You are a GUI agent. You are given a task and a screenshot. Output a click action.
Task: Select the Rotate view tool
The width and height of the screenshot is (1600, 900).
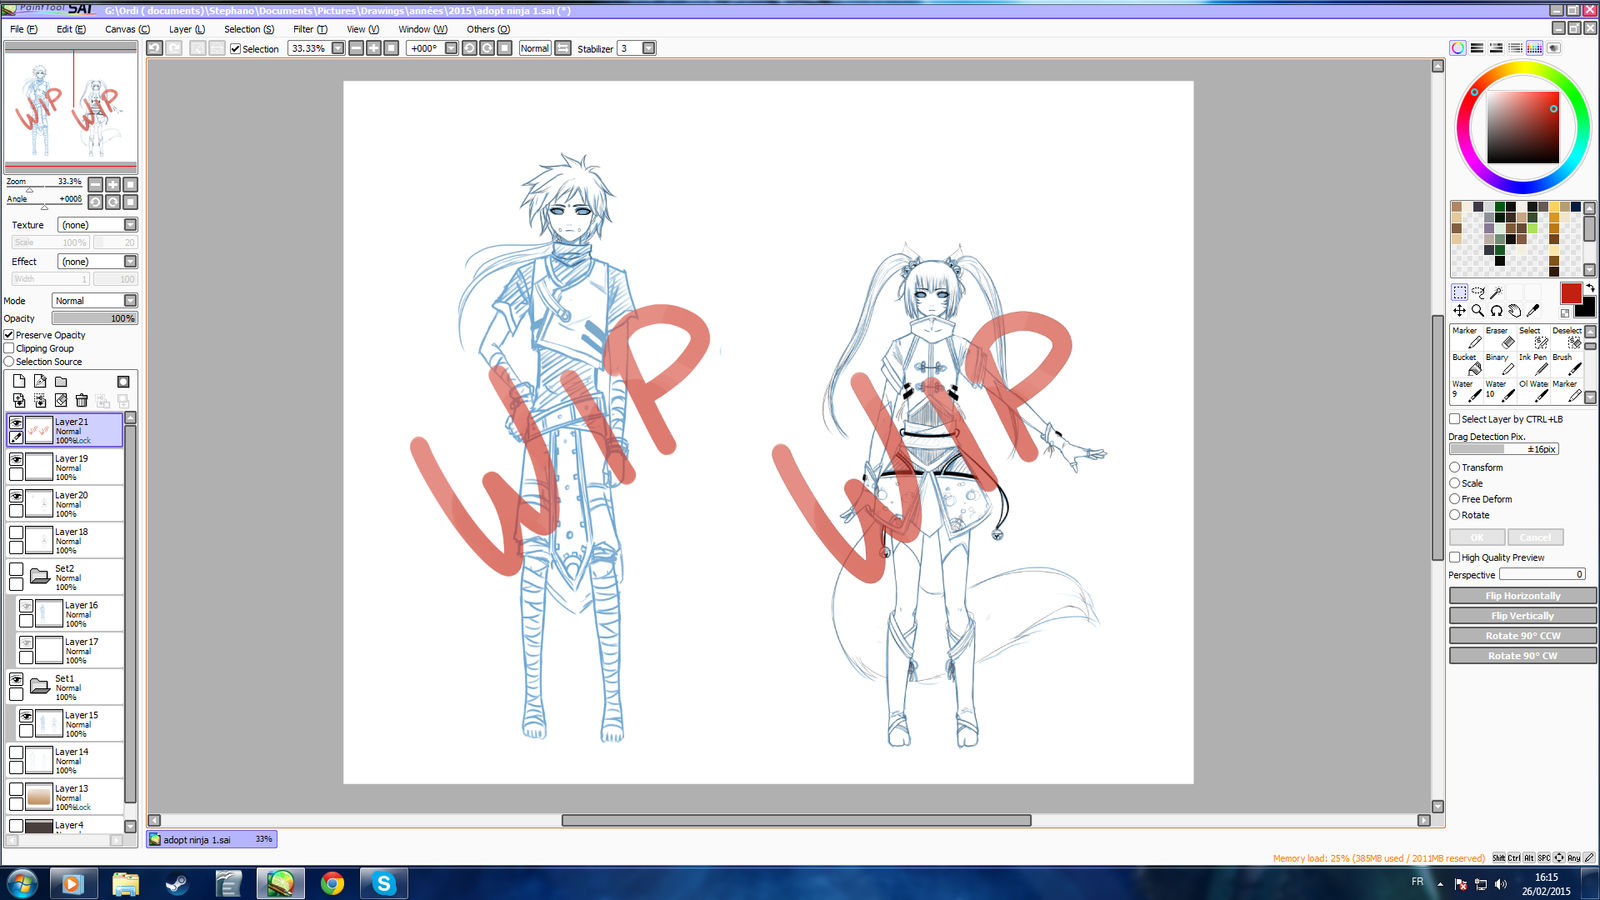[x=1496, y=311]
